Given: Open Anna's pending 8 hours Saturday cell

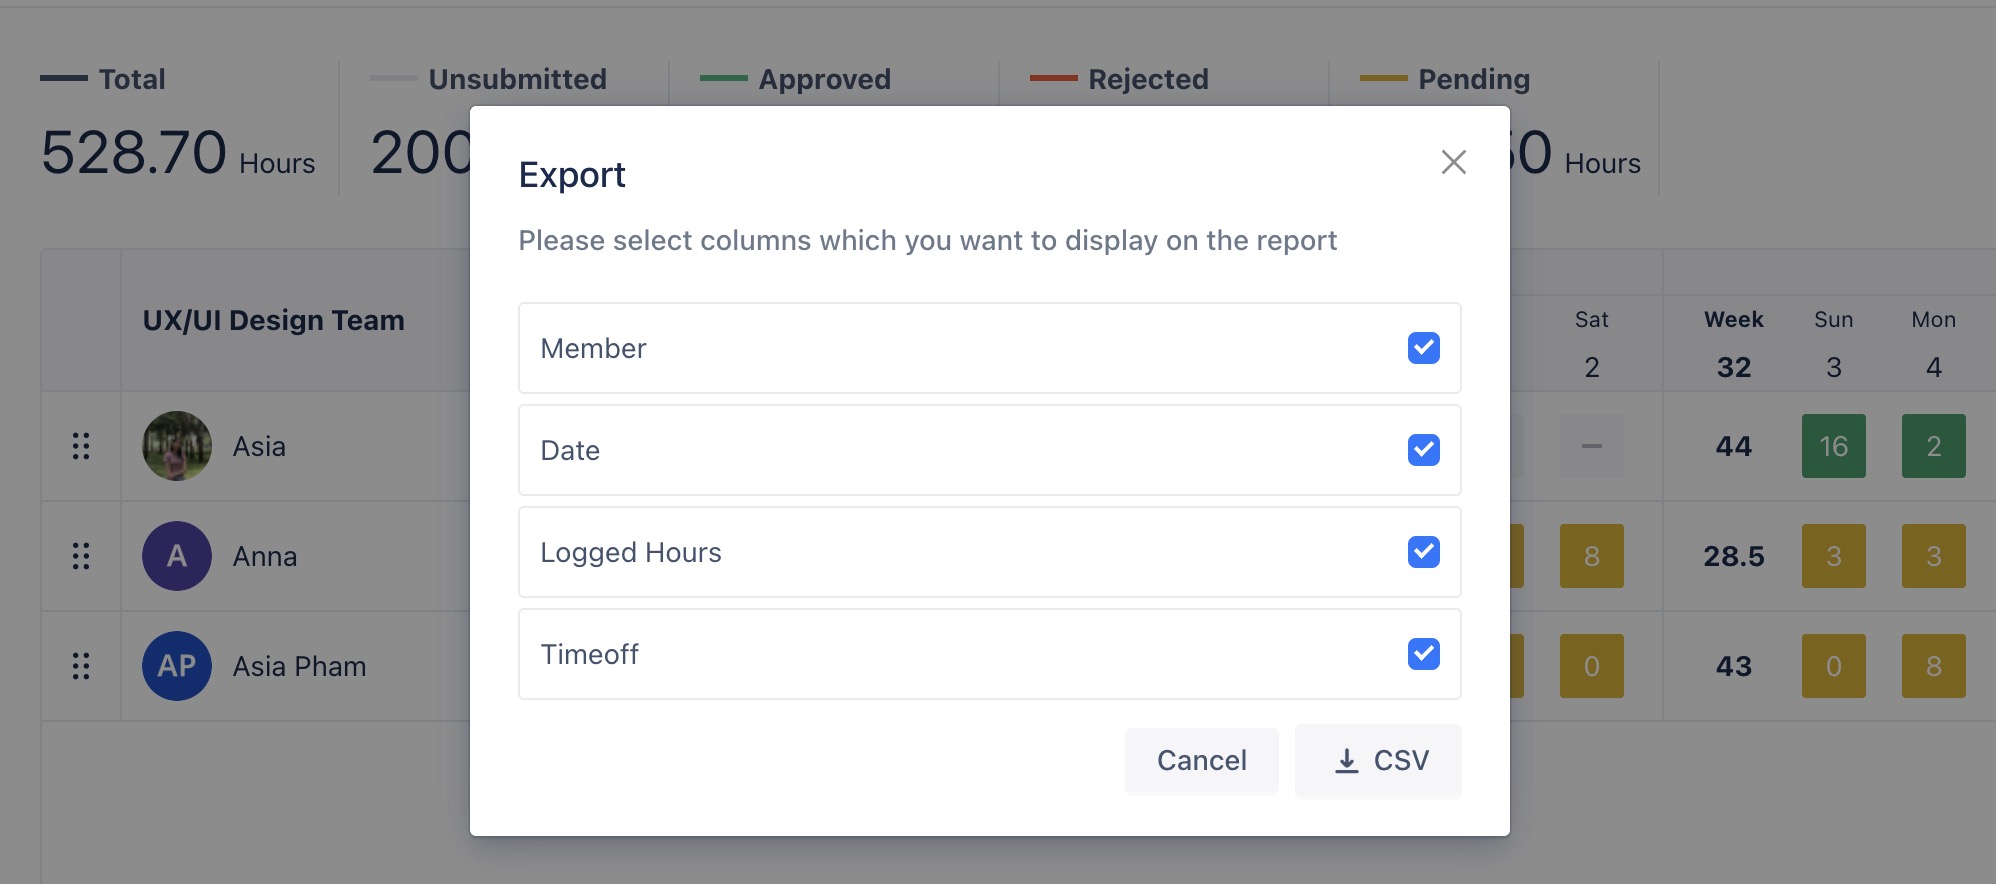Looking at the screenshot, I should [1591, 556].
